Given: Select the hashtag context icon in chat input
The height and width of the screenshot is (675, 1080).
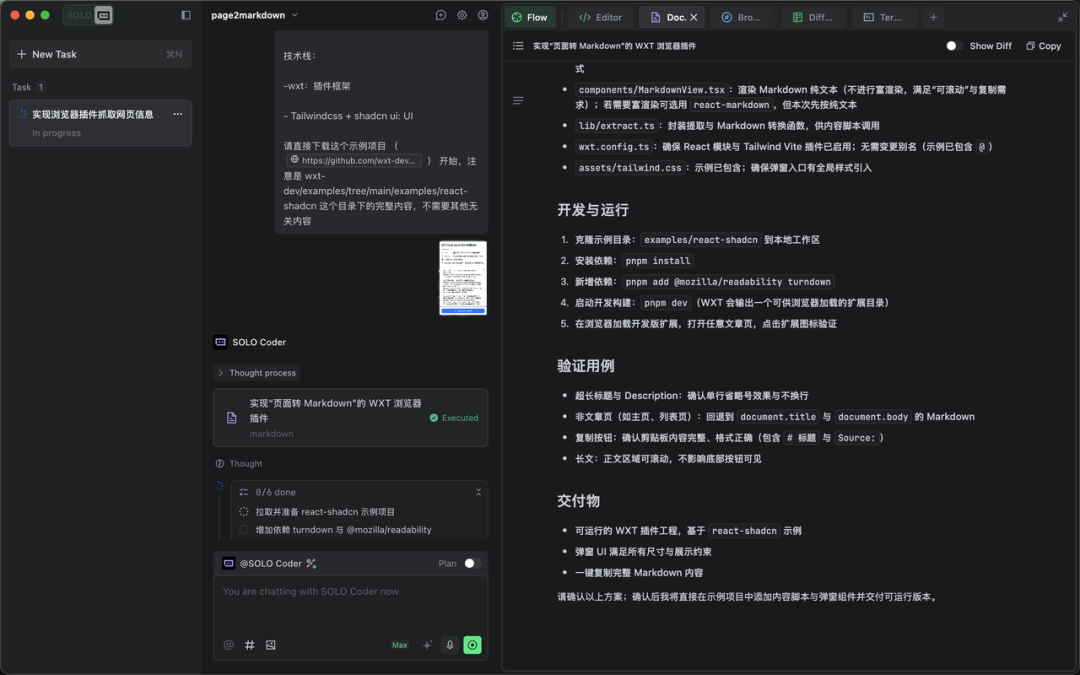Looking at the screenshot, I should (249, 645).
